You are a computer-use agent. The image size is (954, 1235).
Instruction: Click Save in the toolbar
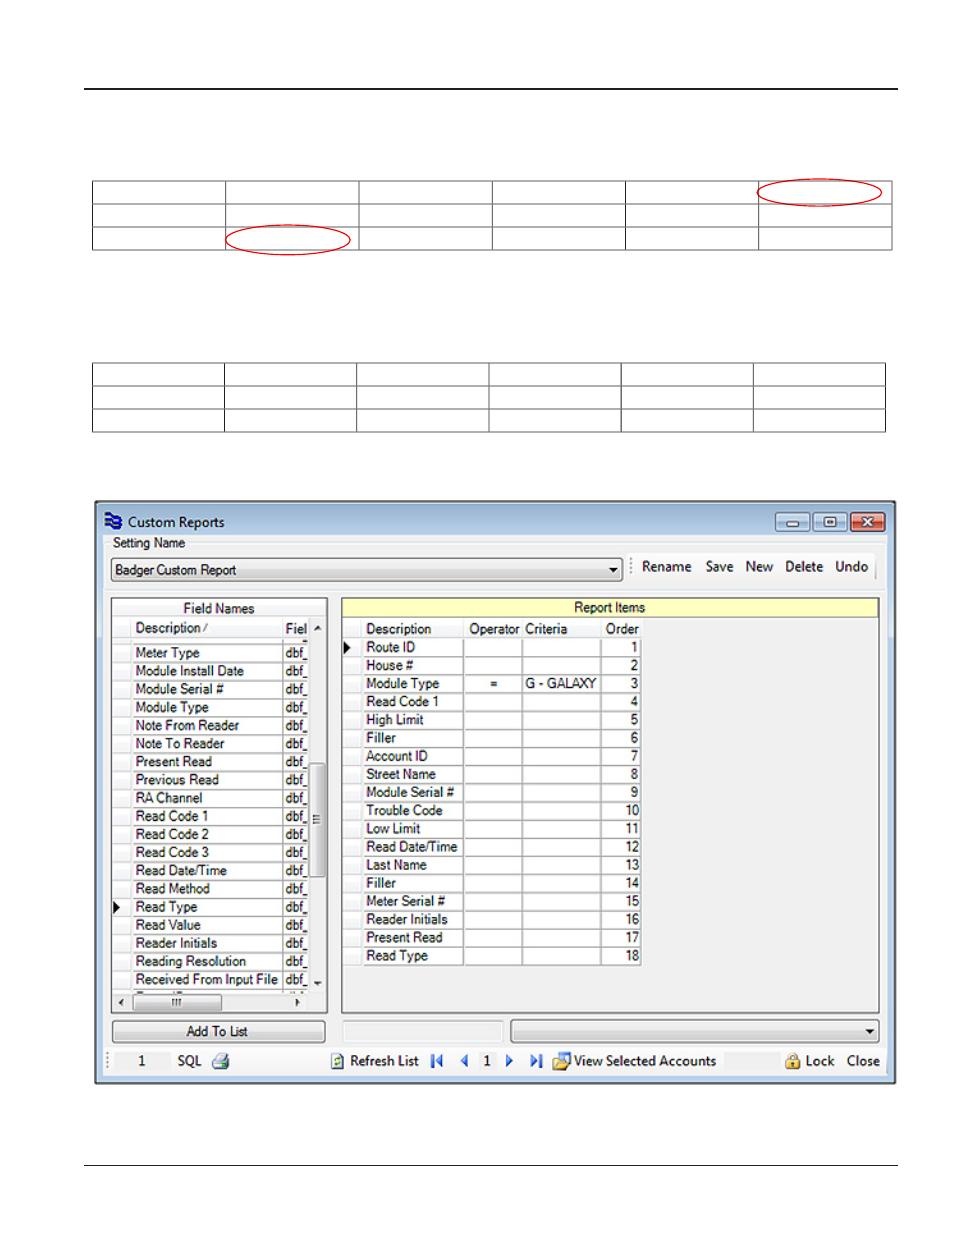tap(719, 566)
